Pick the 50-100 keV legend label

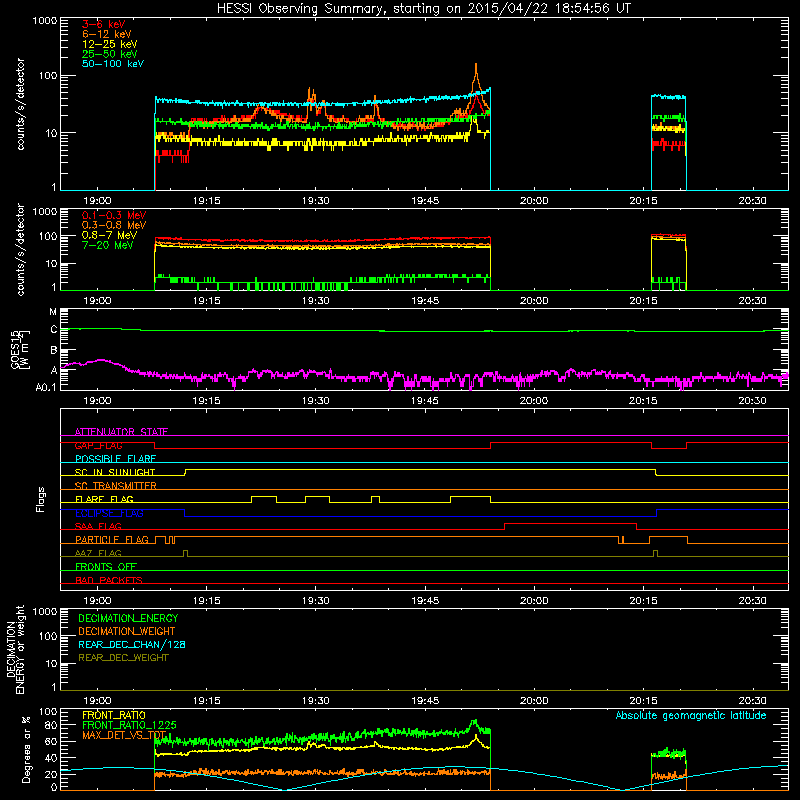click(x=113, y=64)
